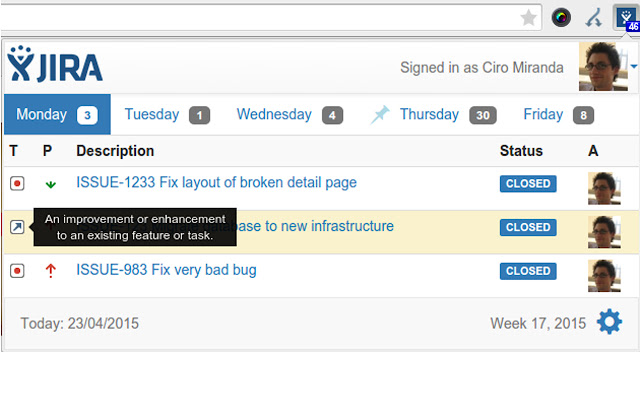The image size is (640, 400).
Task: Click the Ciro Miranda profile photo in header
Action: point(599,67)
